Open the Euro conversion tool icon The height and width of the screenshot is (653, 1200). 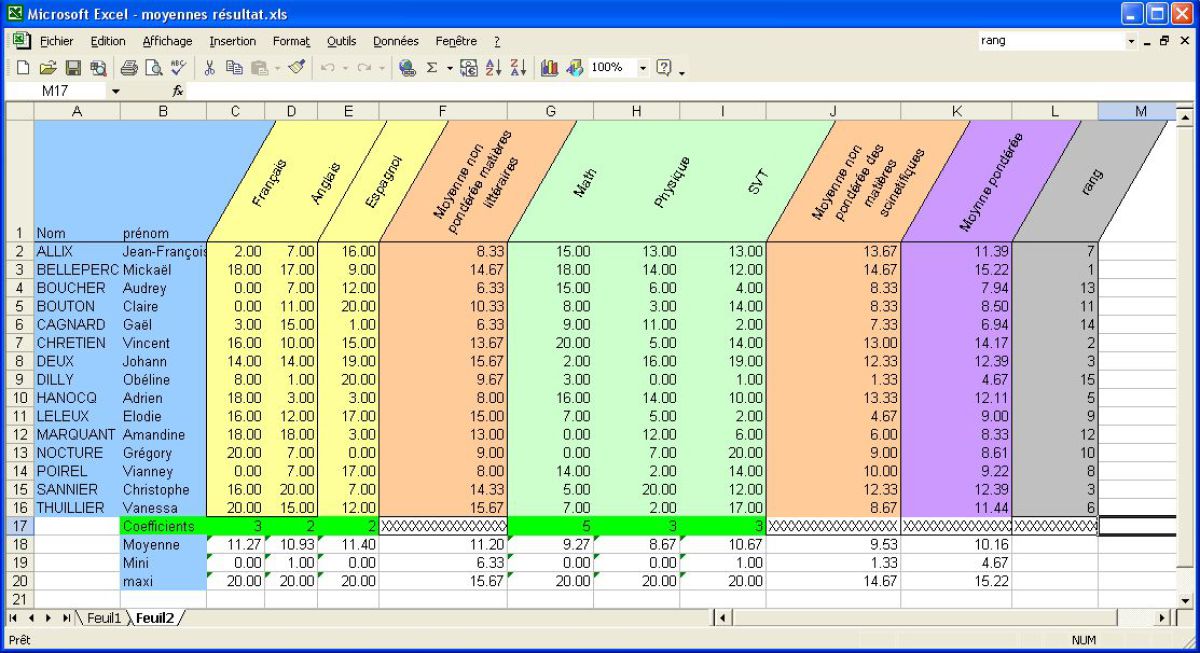click(468, 68)
